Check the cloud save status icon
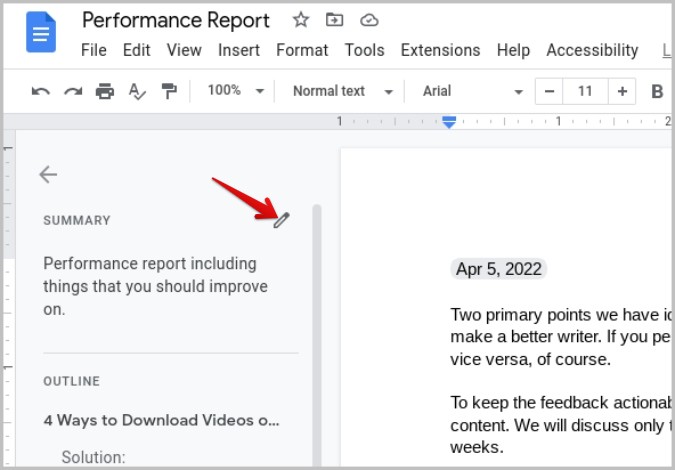Image resolution: width=675 pixels, height=470 pixels. click(369, 20)
